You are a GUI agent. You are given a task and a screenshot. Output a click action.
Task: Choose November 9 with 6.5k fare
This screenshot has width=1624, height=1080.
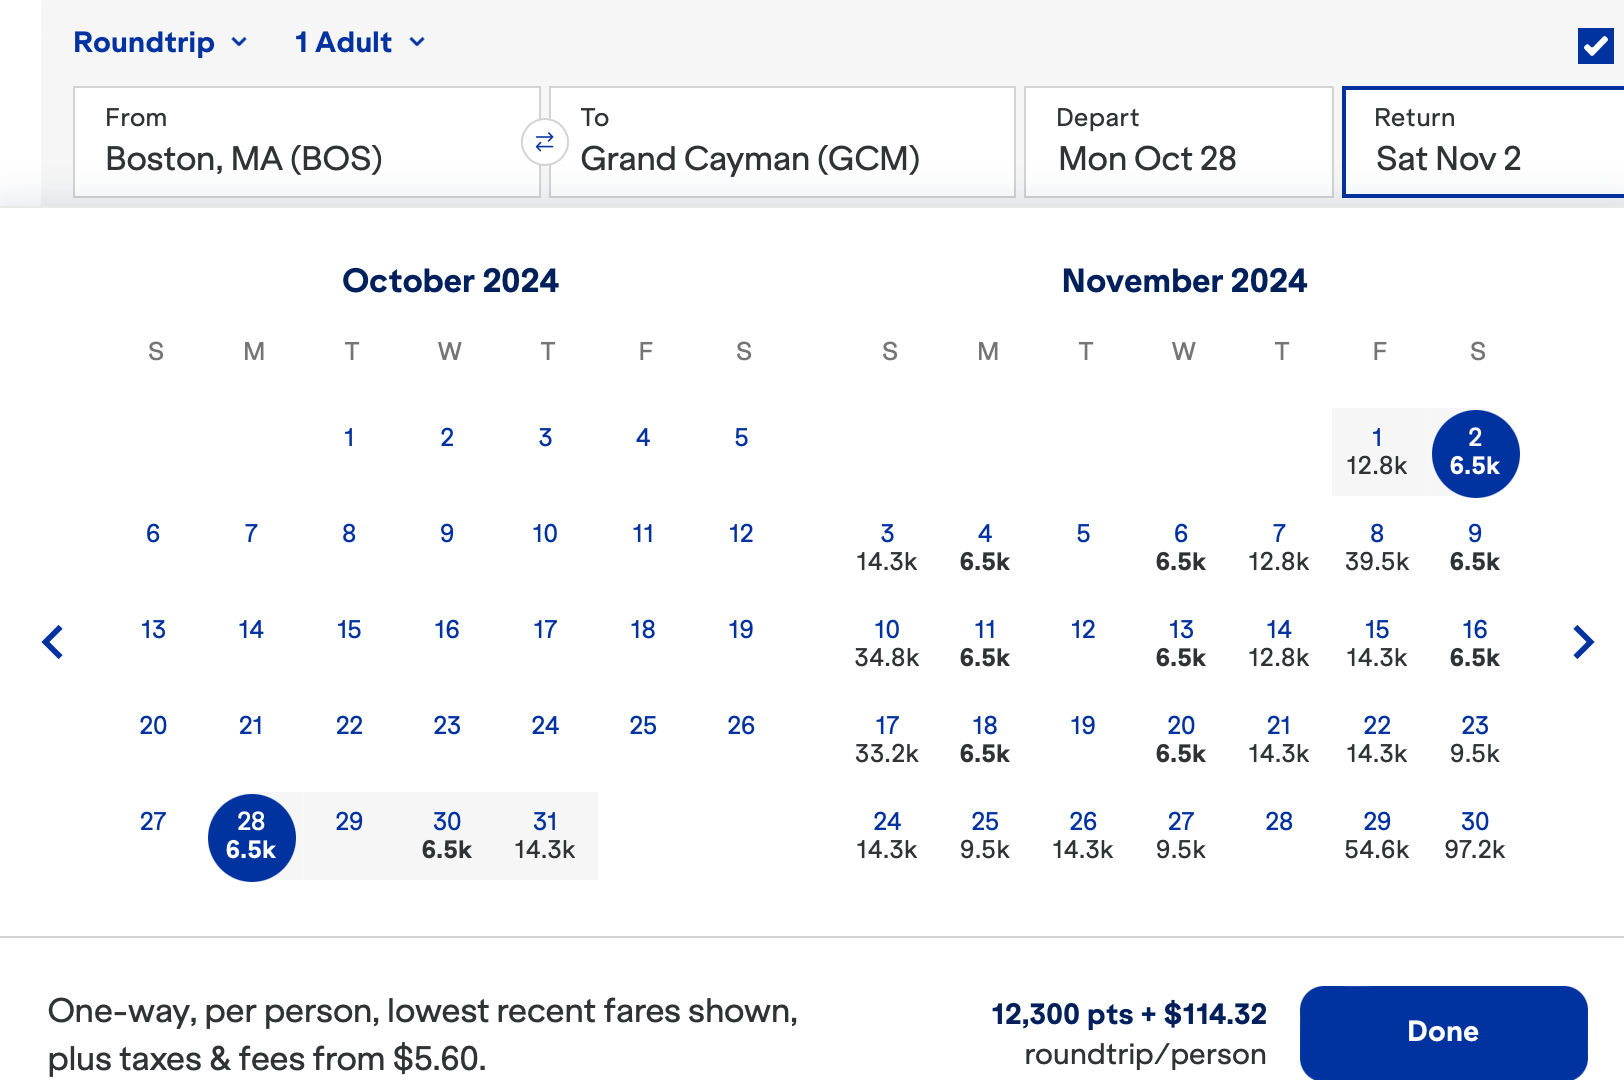1475,548
